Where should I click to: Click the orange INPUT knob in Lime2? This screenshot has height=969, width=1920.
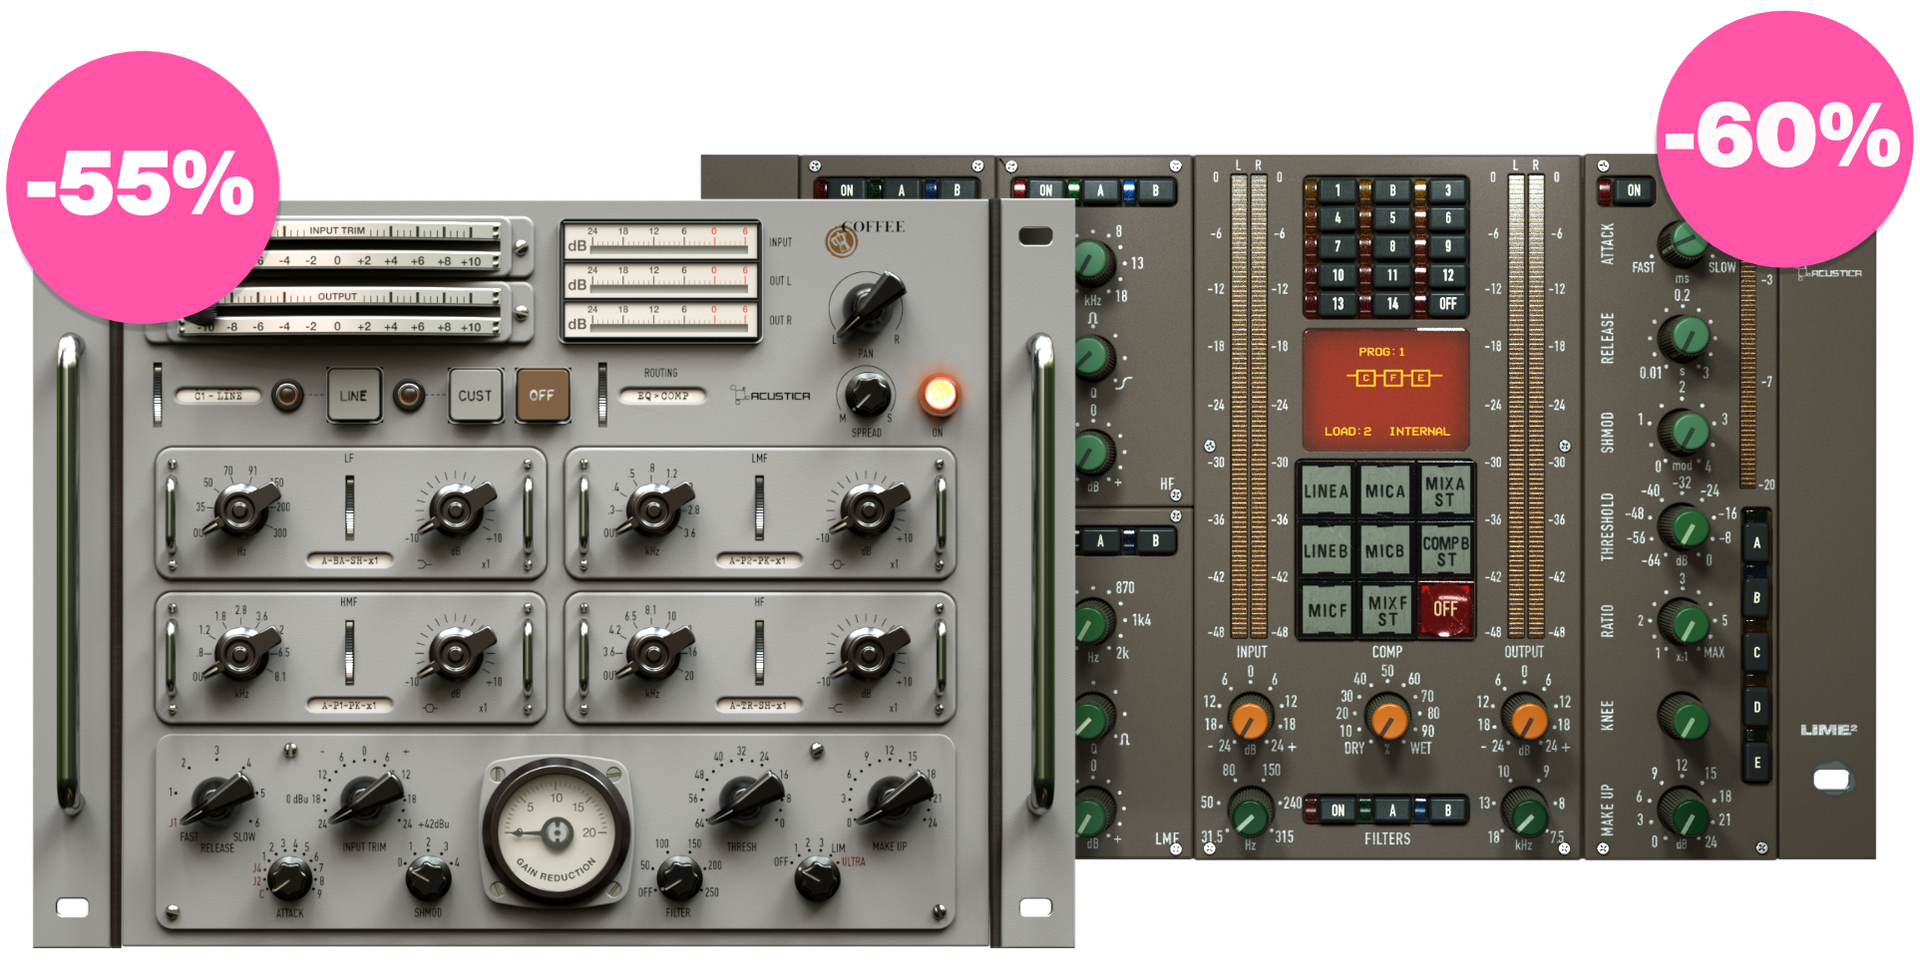pos(1250,717)
